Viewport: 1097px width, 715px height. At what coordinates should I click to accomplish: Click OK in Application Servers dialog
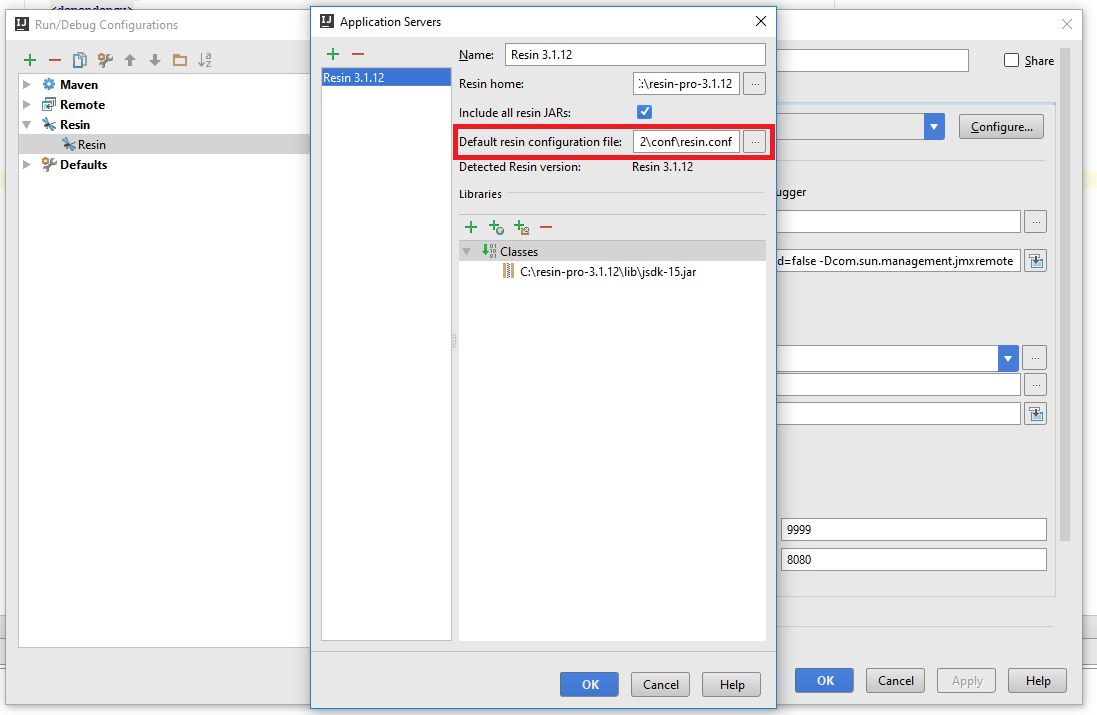coord(589,684)
